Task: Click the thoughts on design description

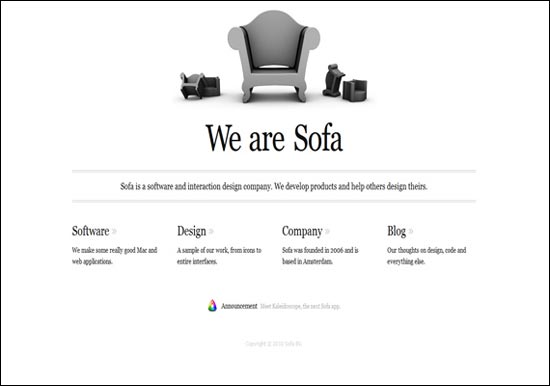Action: [x=427, y=256]
